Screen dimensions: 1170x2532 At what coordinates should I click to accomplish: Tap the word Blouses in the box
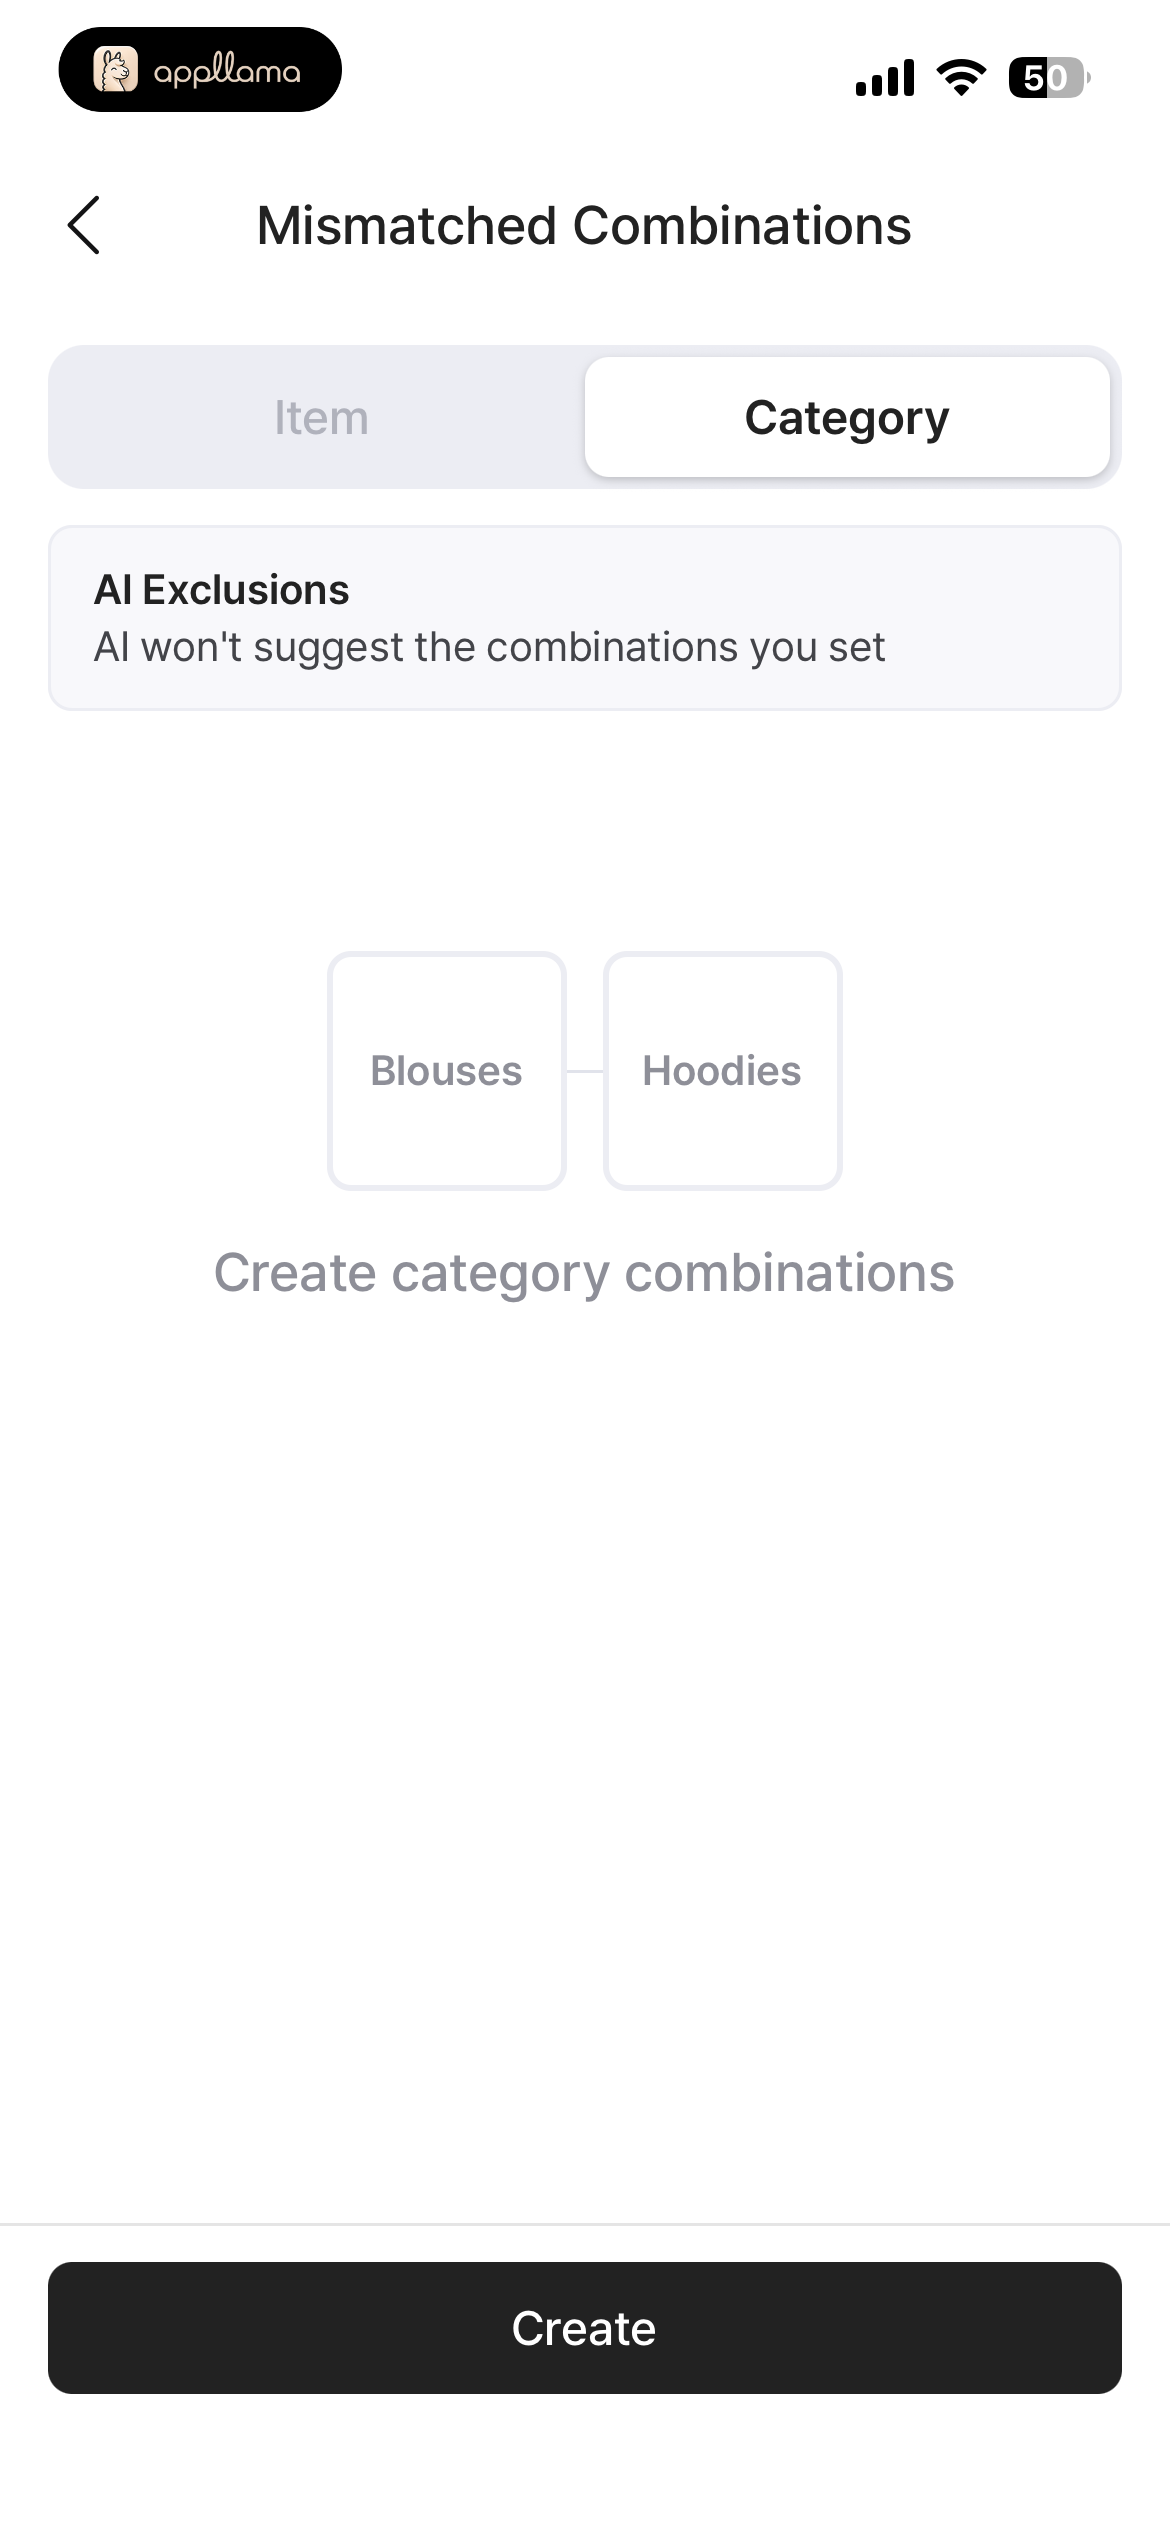tap(446, 1070)
